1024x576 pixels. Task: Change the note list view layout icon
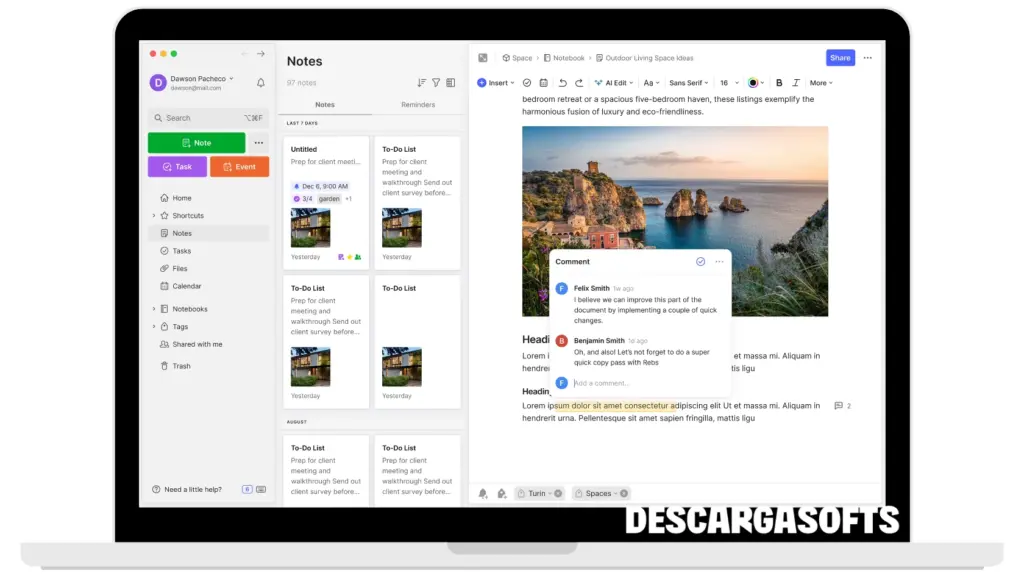[451, 83]
